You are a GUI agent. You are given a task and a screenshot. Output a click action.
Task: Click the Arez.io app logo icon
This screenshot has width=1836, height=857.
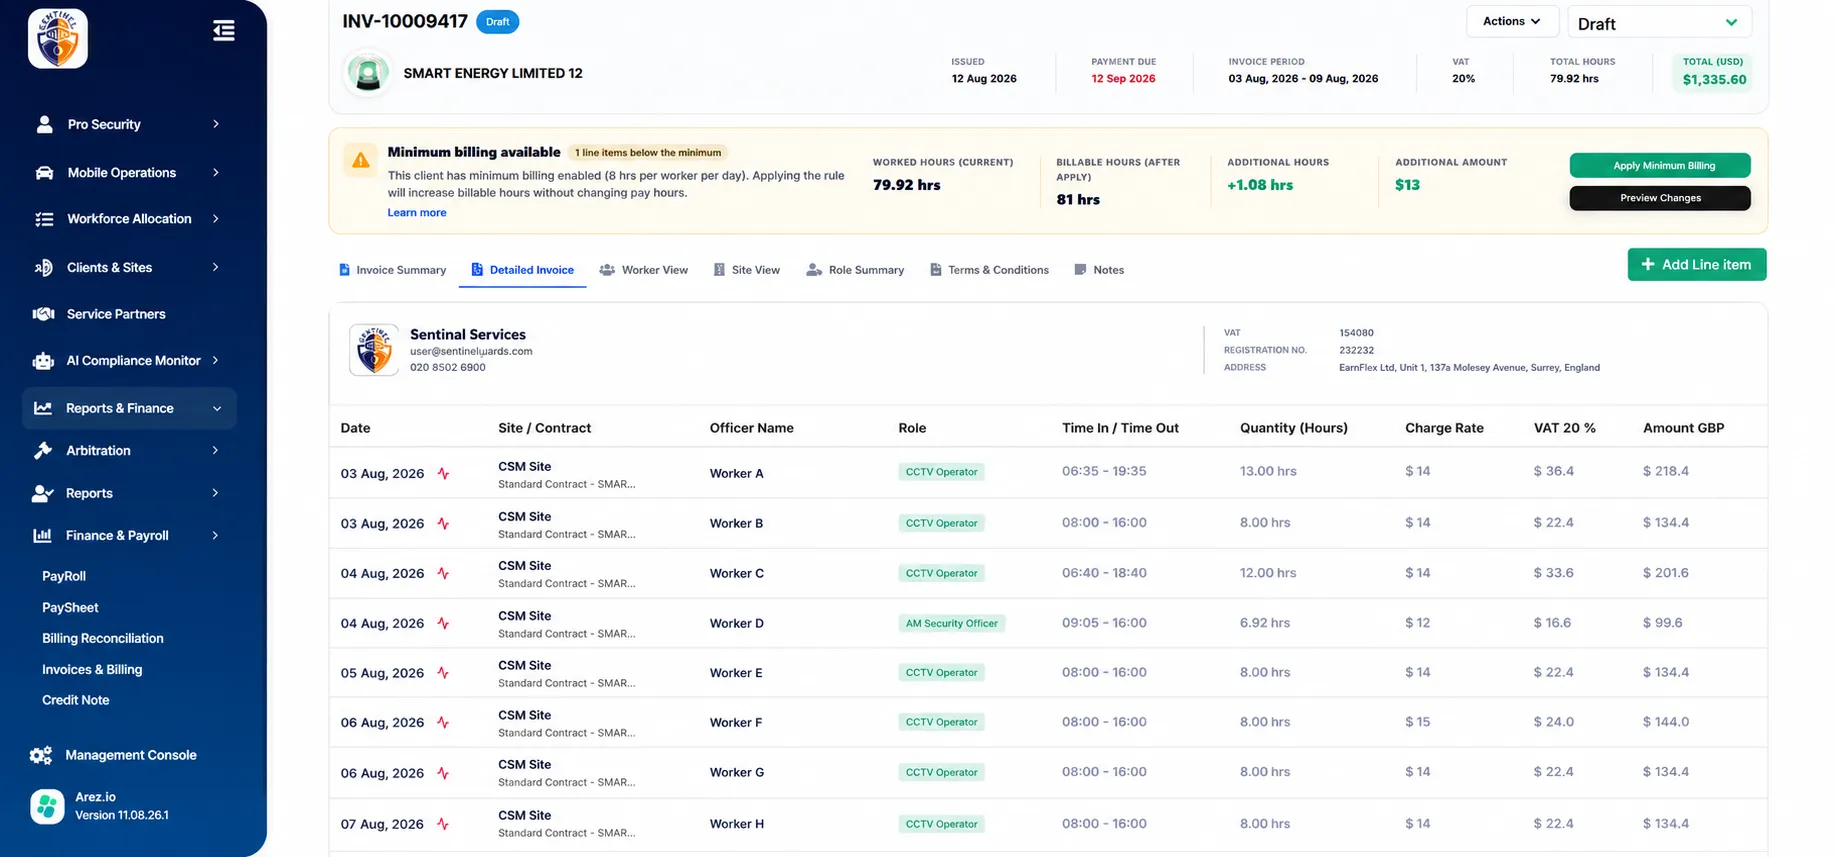click(x=47, y=806)
